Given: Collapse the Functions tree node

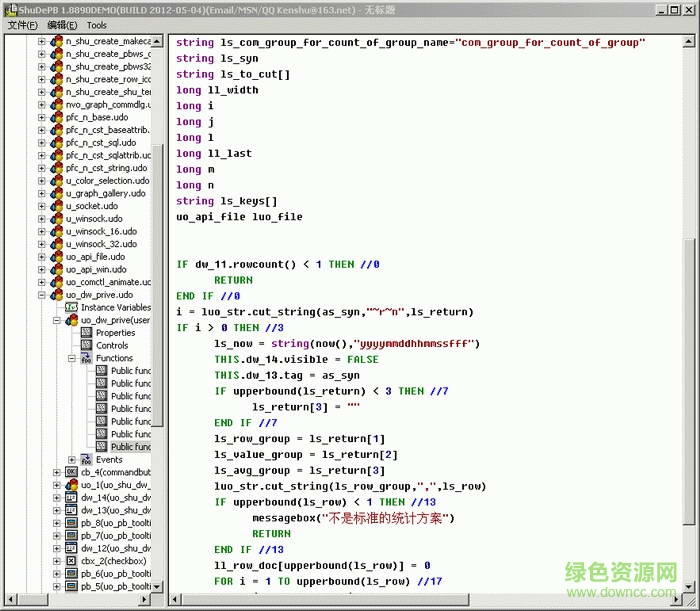Looking at the screenshot, I should click(x=72, y=358).
